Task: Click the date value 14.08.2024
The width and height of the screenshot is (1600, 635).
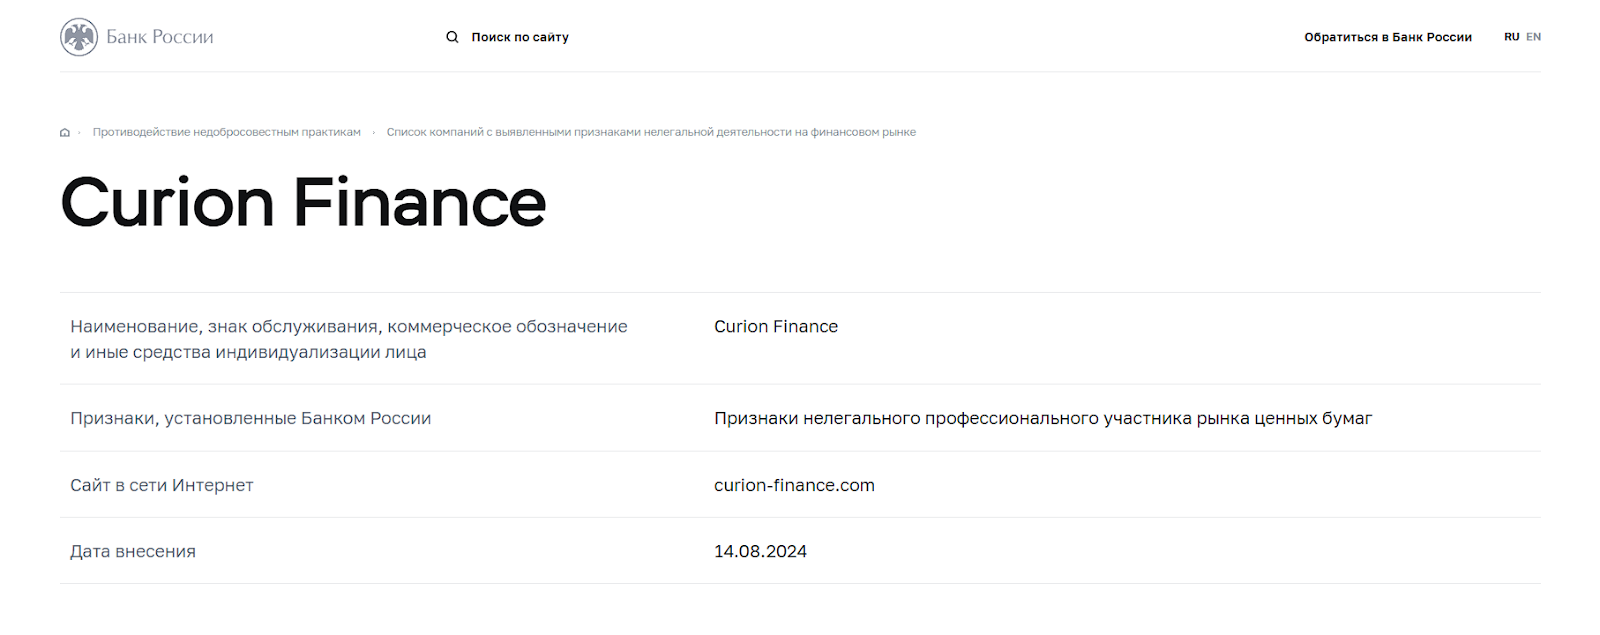Action: tap(760, 551)
